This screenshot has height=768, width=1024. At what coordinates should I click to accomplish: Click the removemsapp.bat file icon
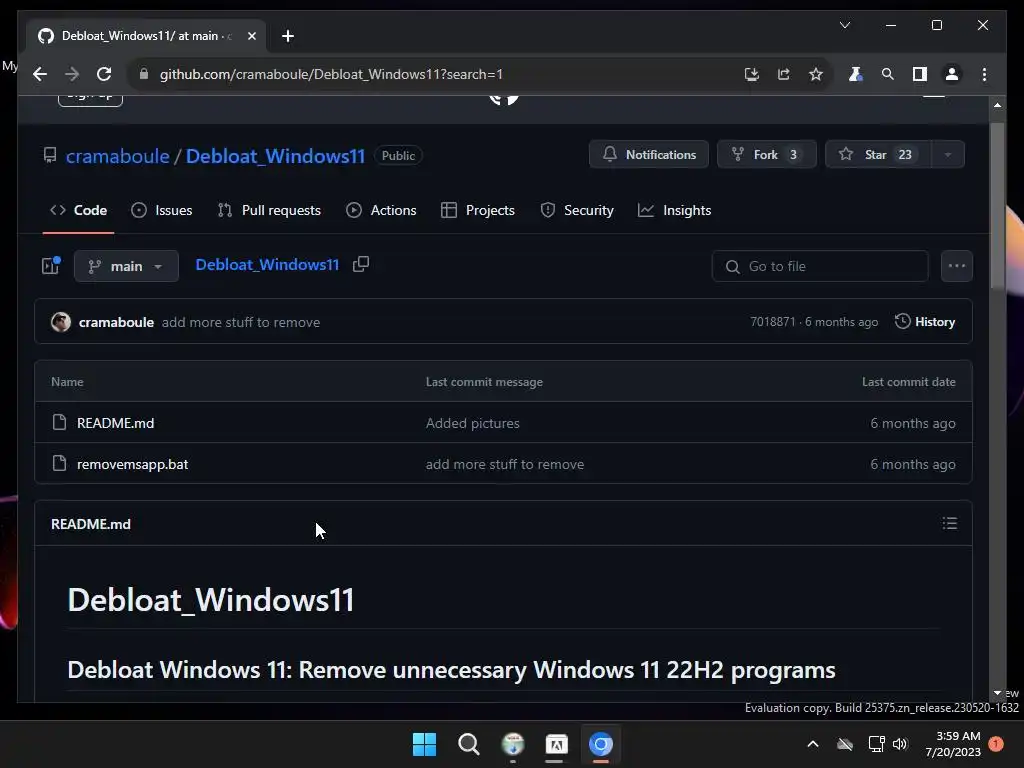tap(59, 464)
